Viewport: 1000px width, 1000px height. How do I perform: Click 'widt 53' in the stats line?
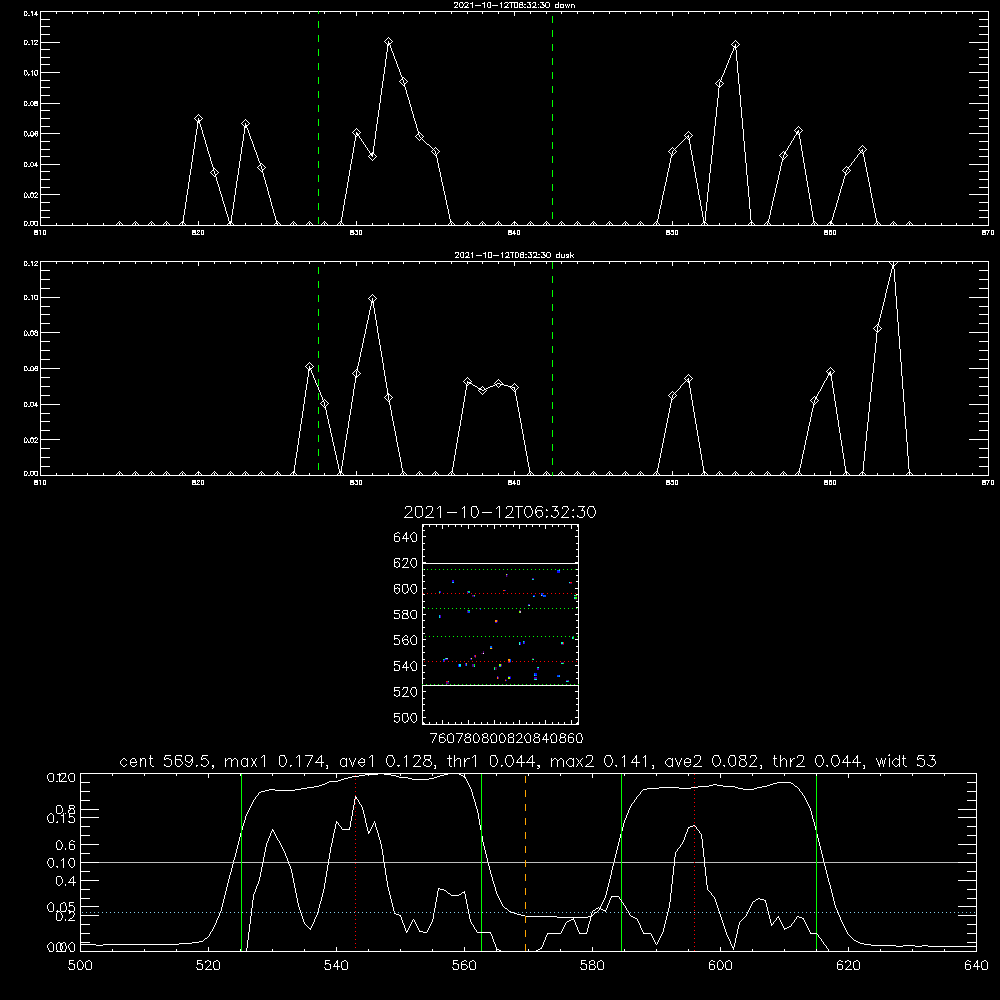point(906,761)
